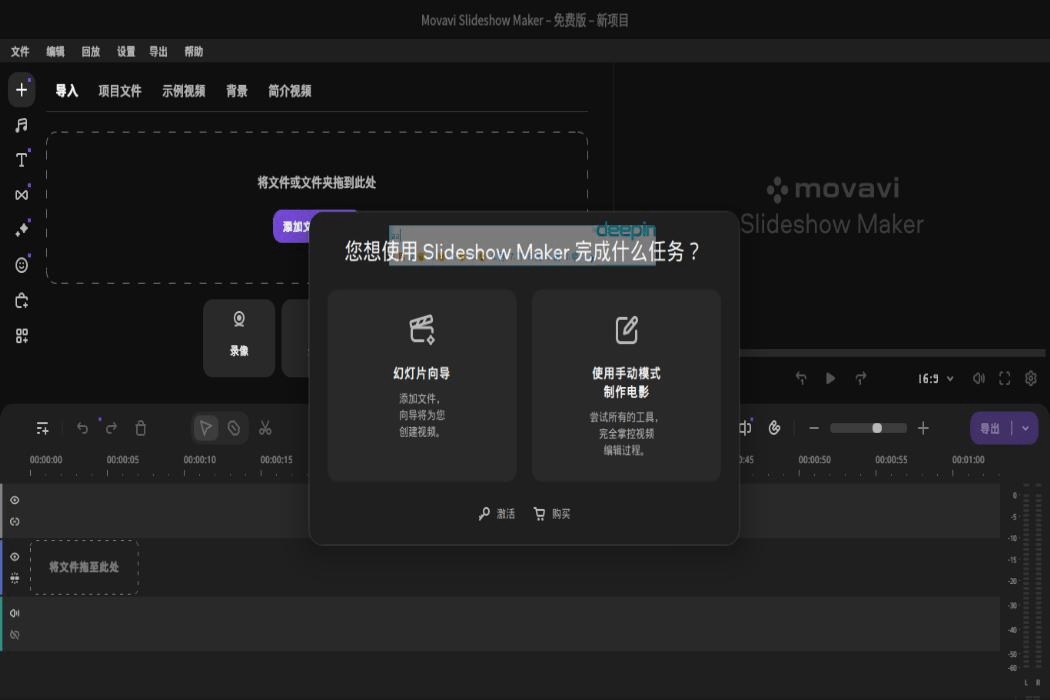The width and height of the screenshot is (1050, 700).
Task: Select the Titles text tool icon
Action: pyautogui.click(x=21, y=159)
